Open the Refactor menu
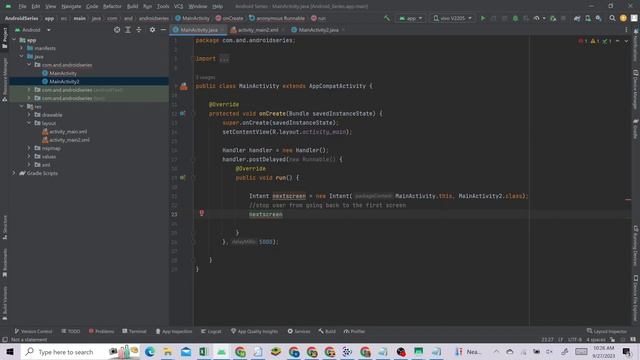Screen dimensions: 640x360 pyautogui.click(x=112, y=6)
